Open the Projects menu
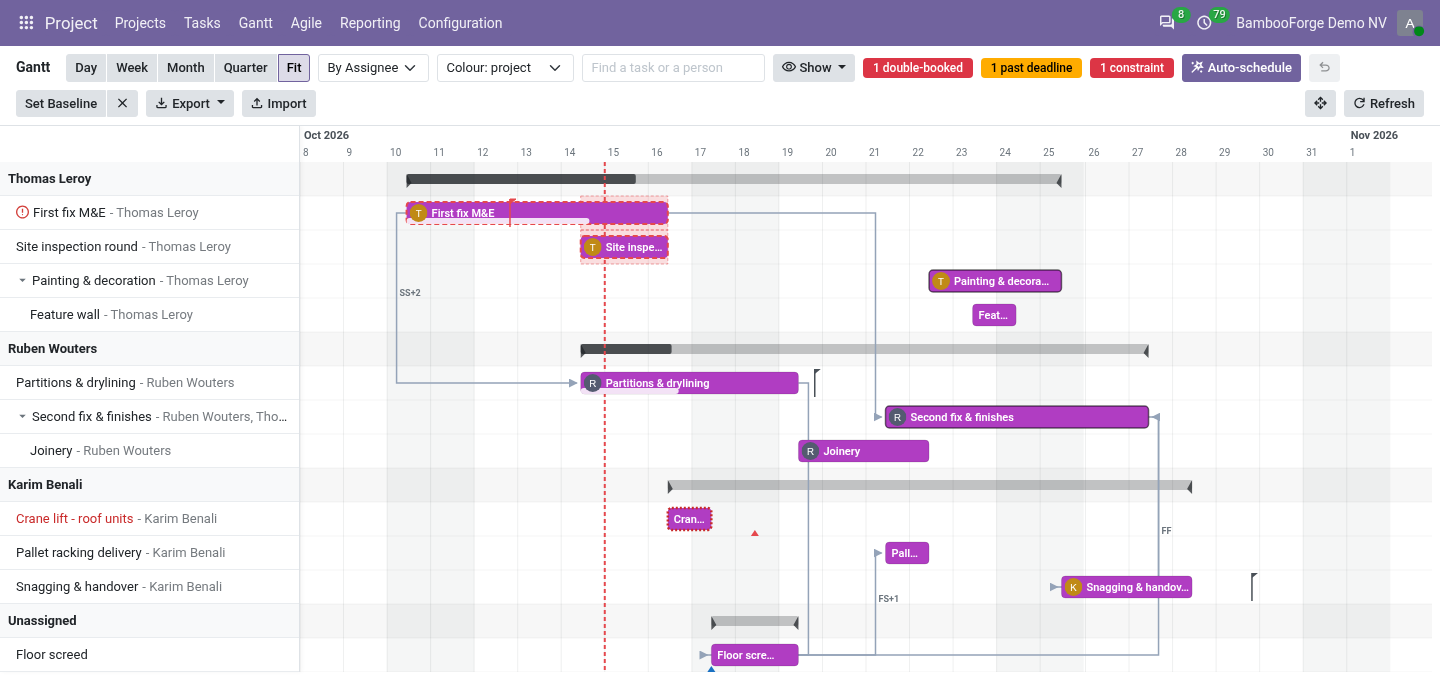Image resolution: width=1440 pixels, height=696 pixels. click(140, 23)
